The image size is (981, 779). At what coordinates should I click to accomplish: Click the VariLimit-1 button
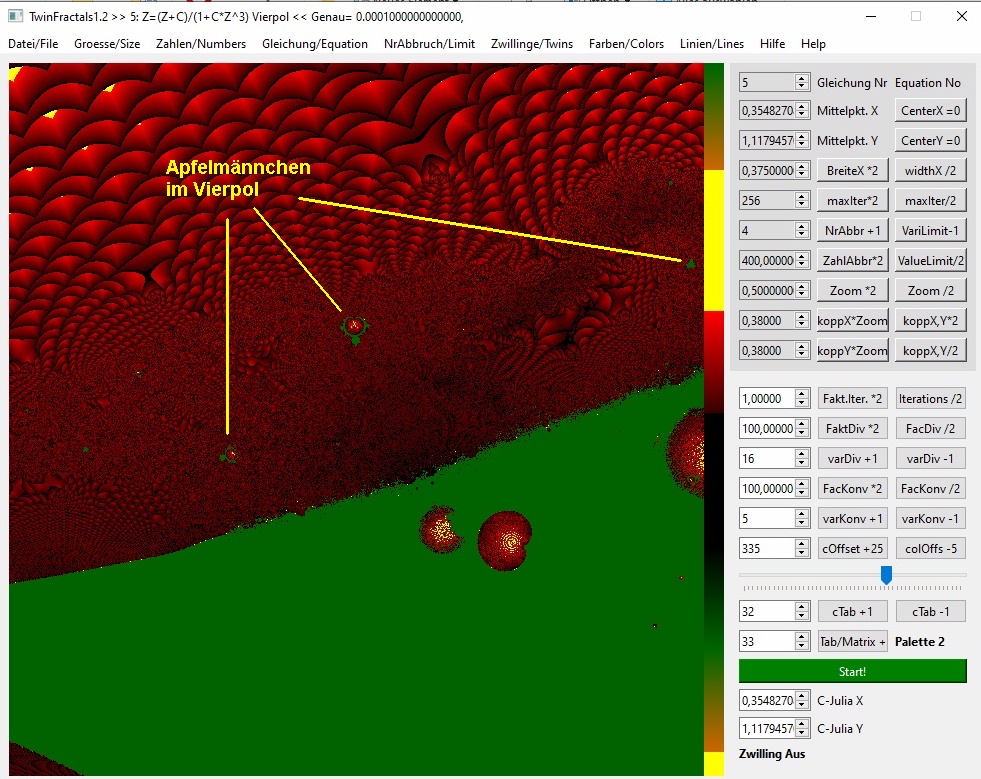930,231
